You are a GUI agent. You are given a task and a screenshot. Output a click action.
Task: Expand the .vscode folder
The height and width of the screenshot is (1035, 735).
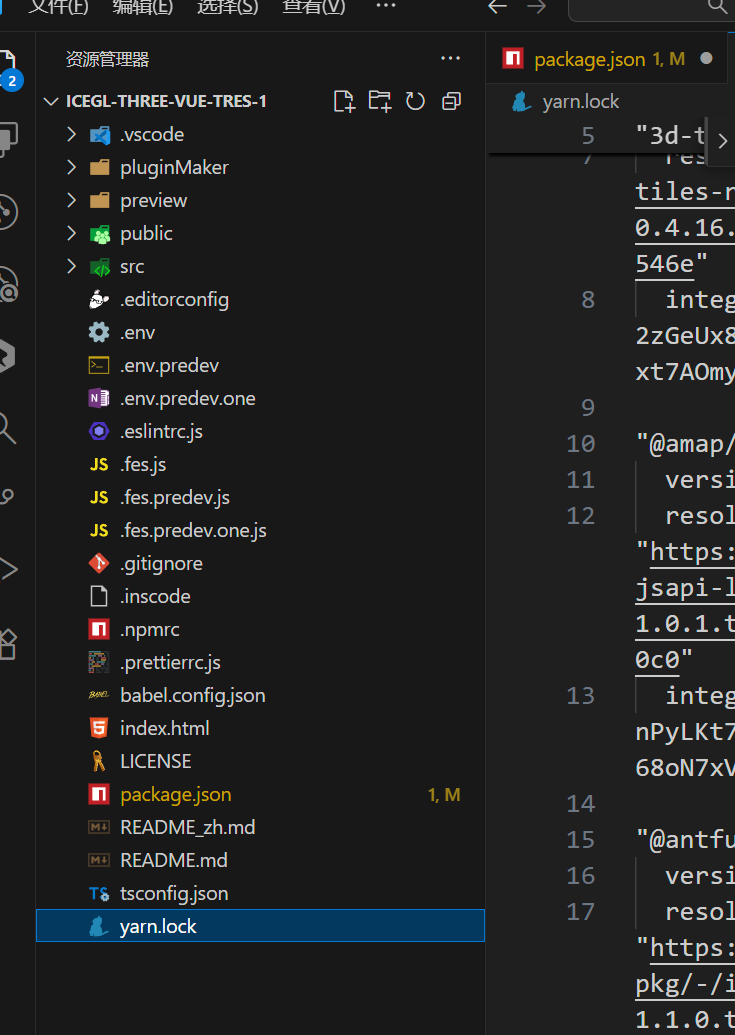(71, 134)
